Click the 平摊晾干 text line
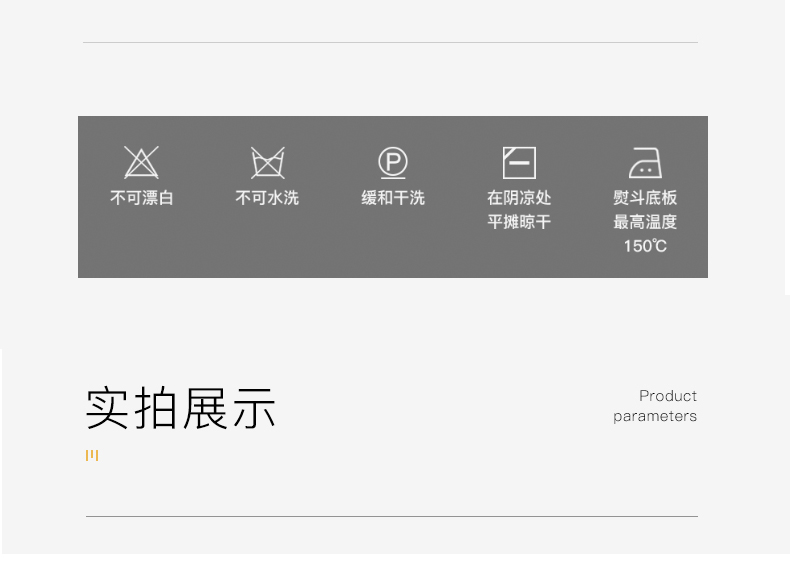The width and height of the screenshot is (790, 581). pyautogui.click(x=519, y=222)
